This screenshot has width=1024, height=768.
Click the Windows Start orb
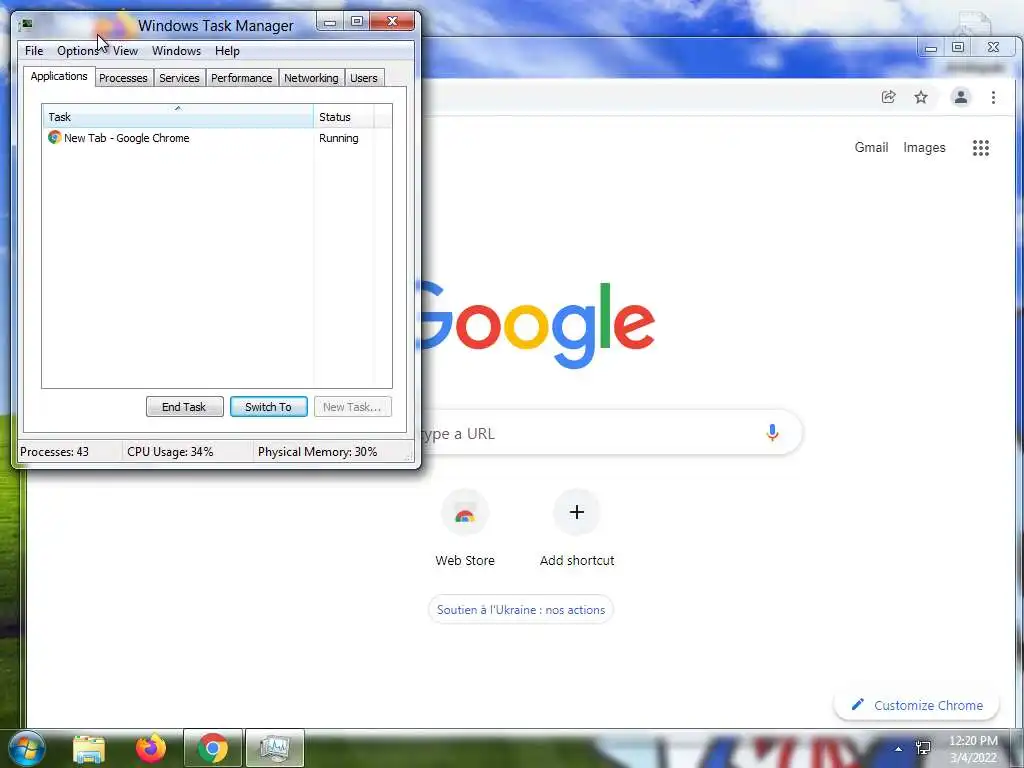tap(27, 748)
